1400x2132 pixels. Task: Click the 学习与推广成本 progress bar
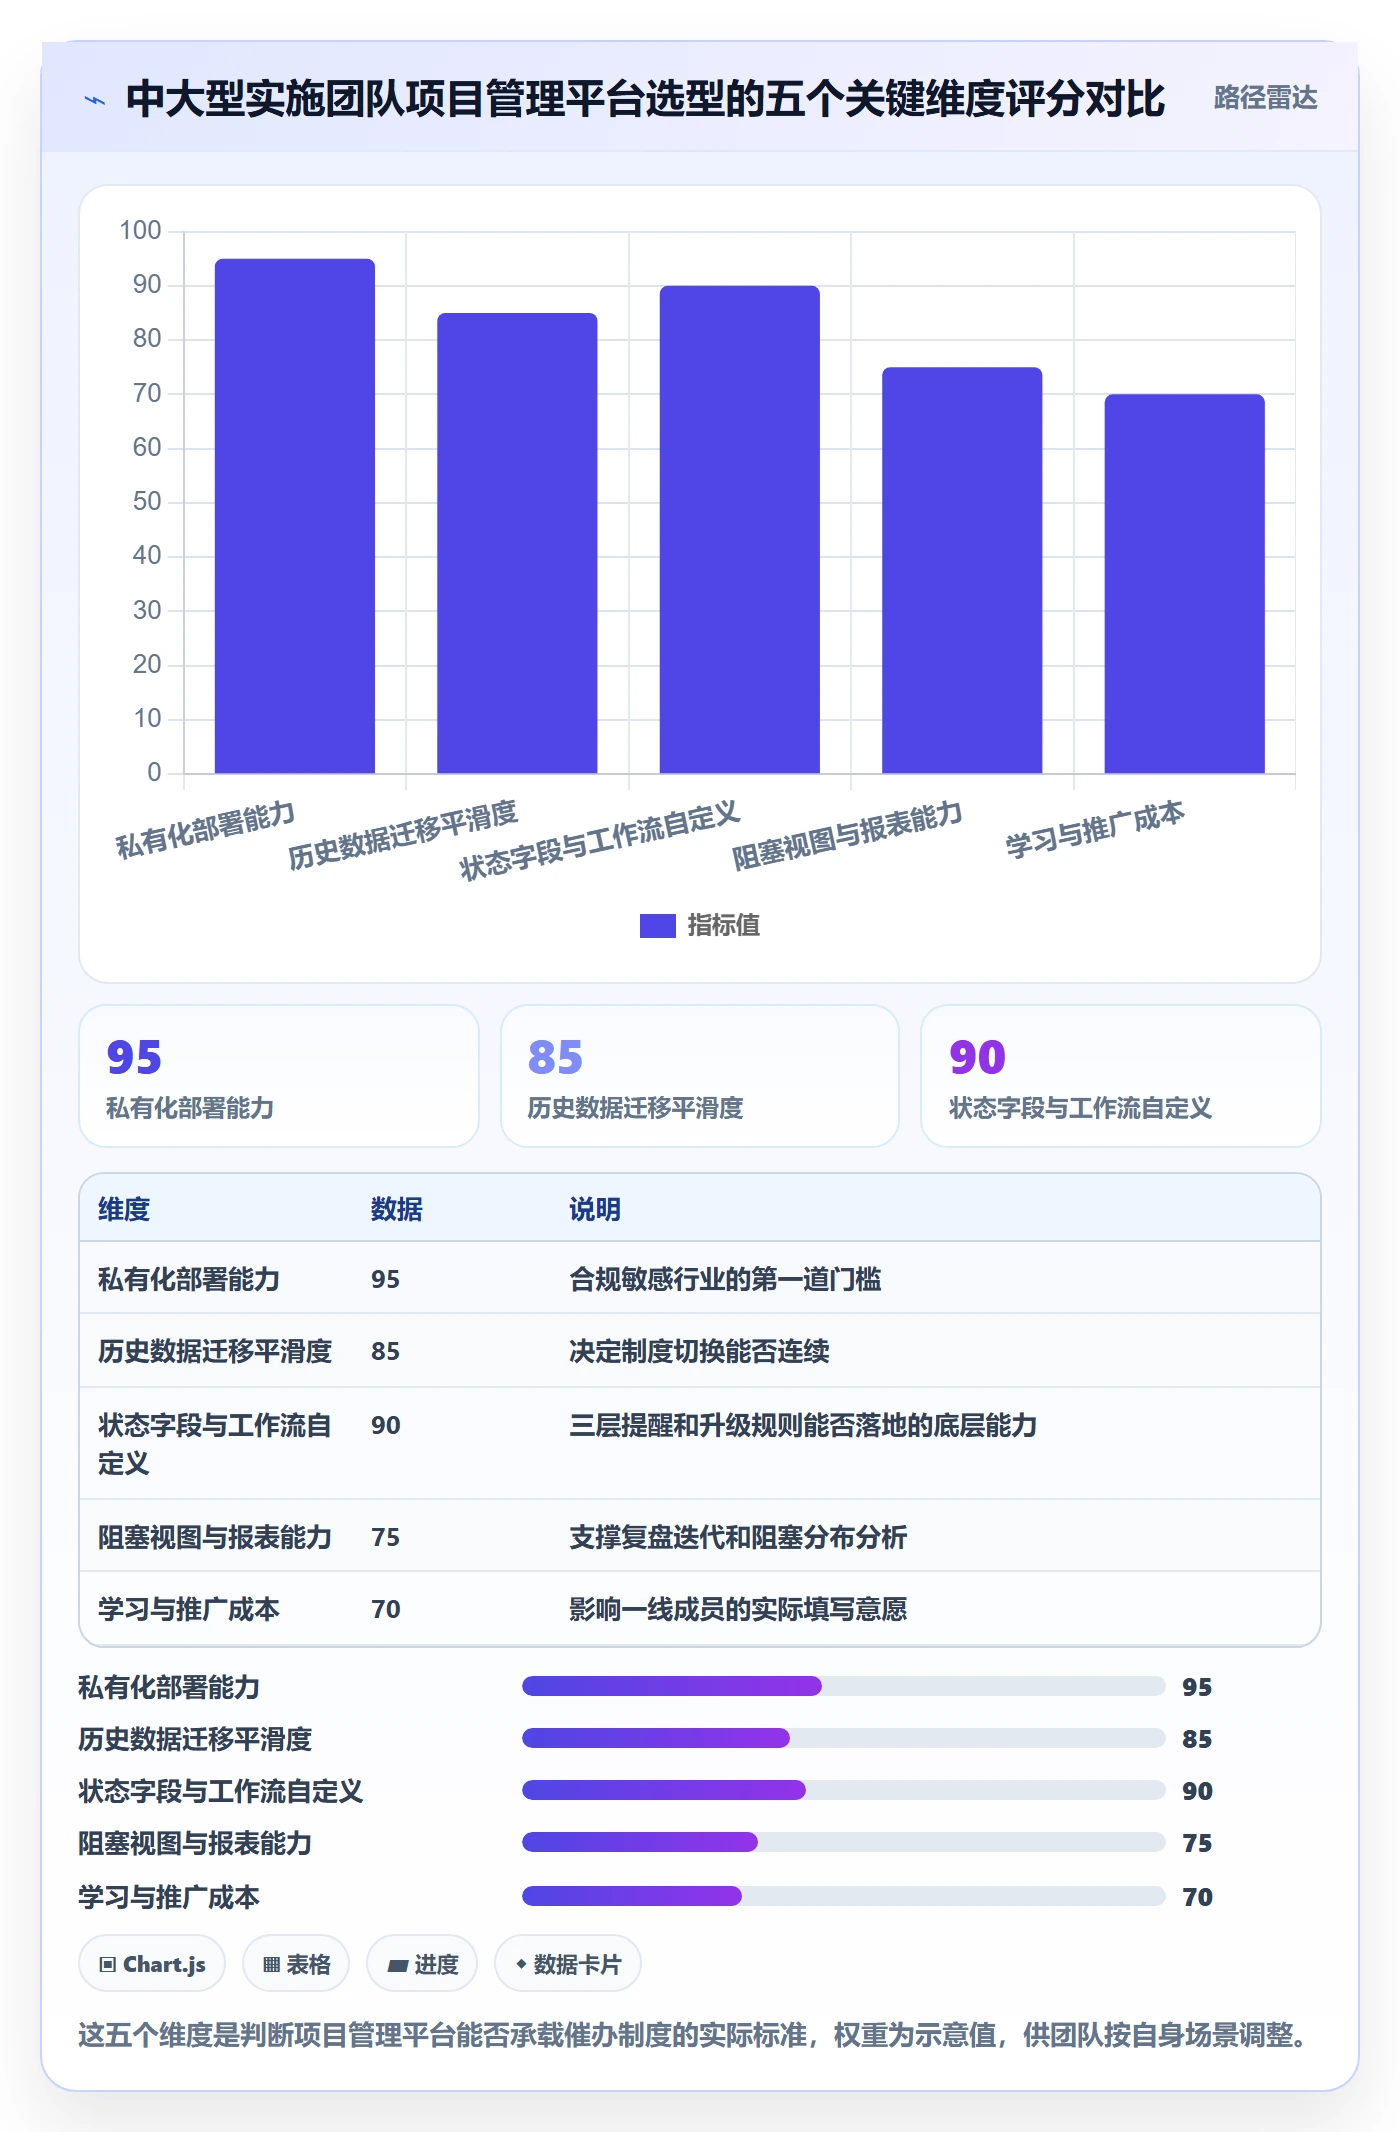843,1896
